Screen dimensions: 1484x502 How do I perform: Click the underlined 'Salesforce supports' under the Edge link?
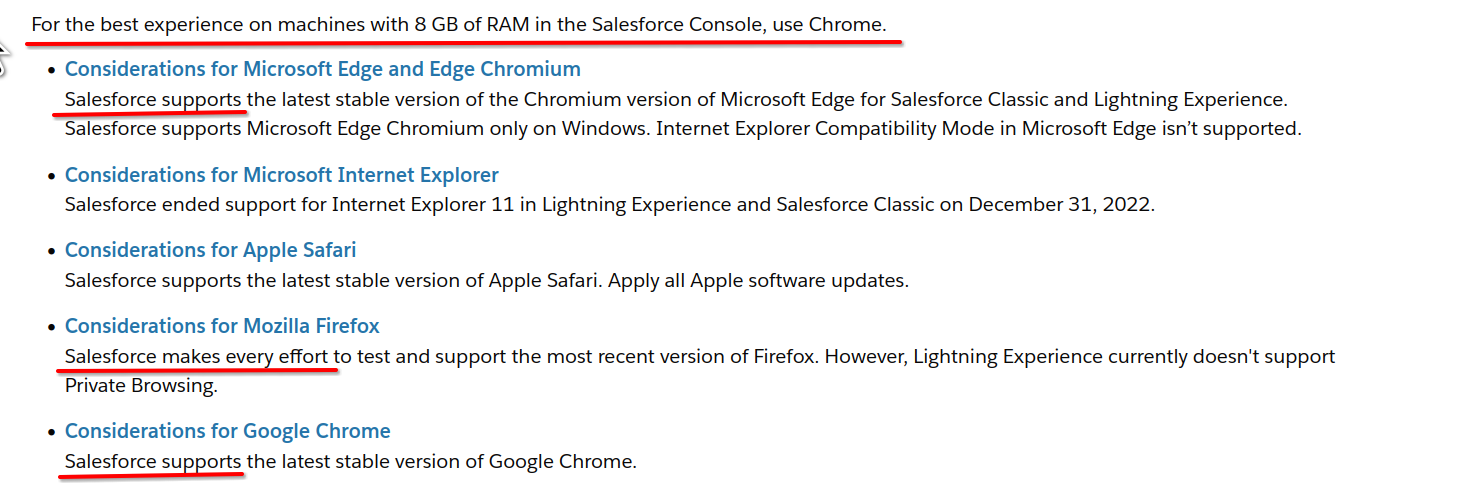point(153,100)
